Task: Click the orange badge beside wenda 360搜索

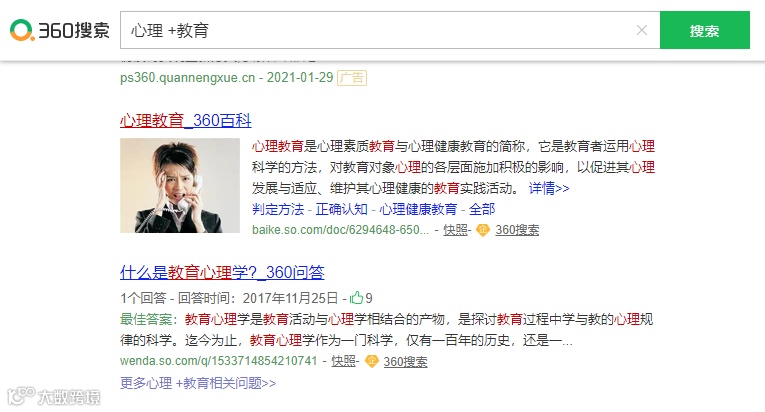Action: click(x=371, y=361)
